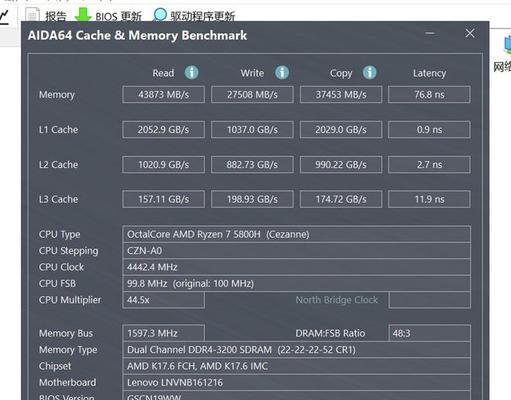511x400 pixels.
Task: Click the L3 Cache Write value field
Action: point(252,199)
